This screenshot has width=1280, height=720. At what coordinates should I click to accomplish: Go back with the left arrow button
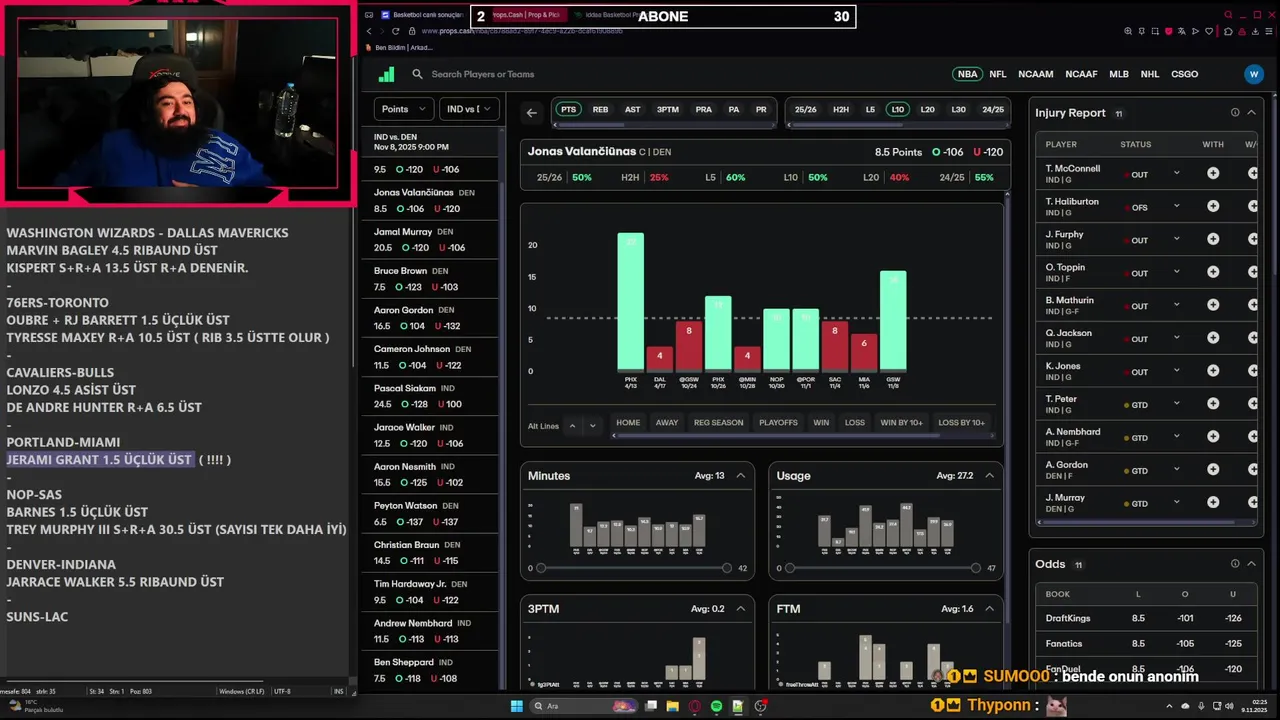pyautogui.click(x=532, y=113)
